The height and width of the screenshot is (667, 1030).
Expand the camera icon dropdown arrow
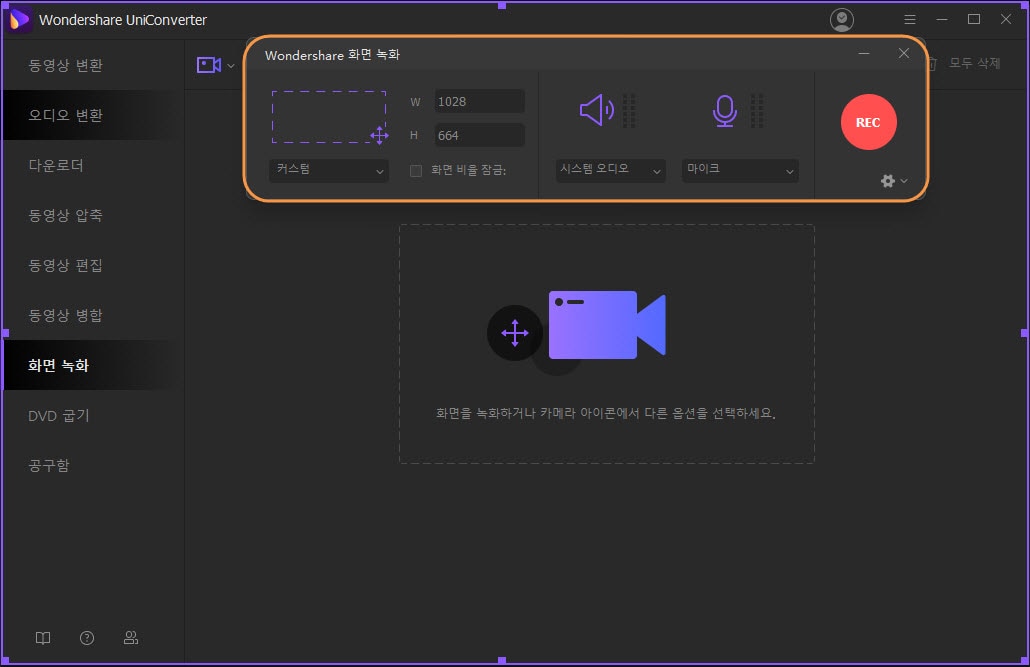tap(231, 66)
